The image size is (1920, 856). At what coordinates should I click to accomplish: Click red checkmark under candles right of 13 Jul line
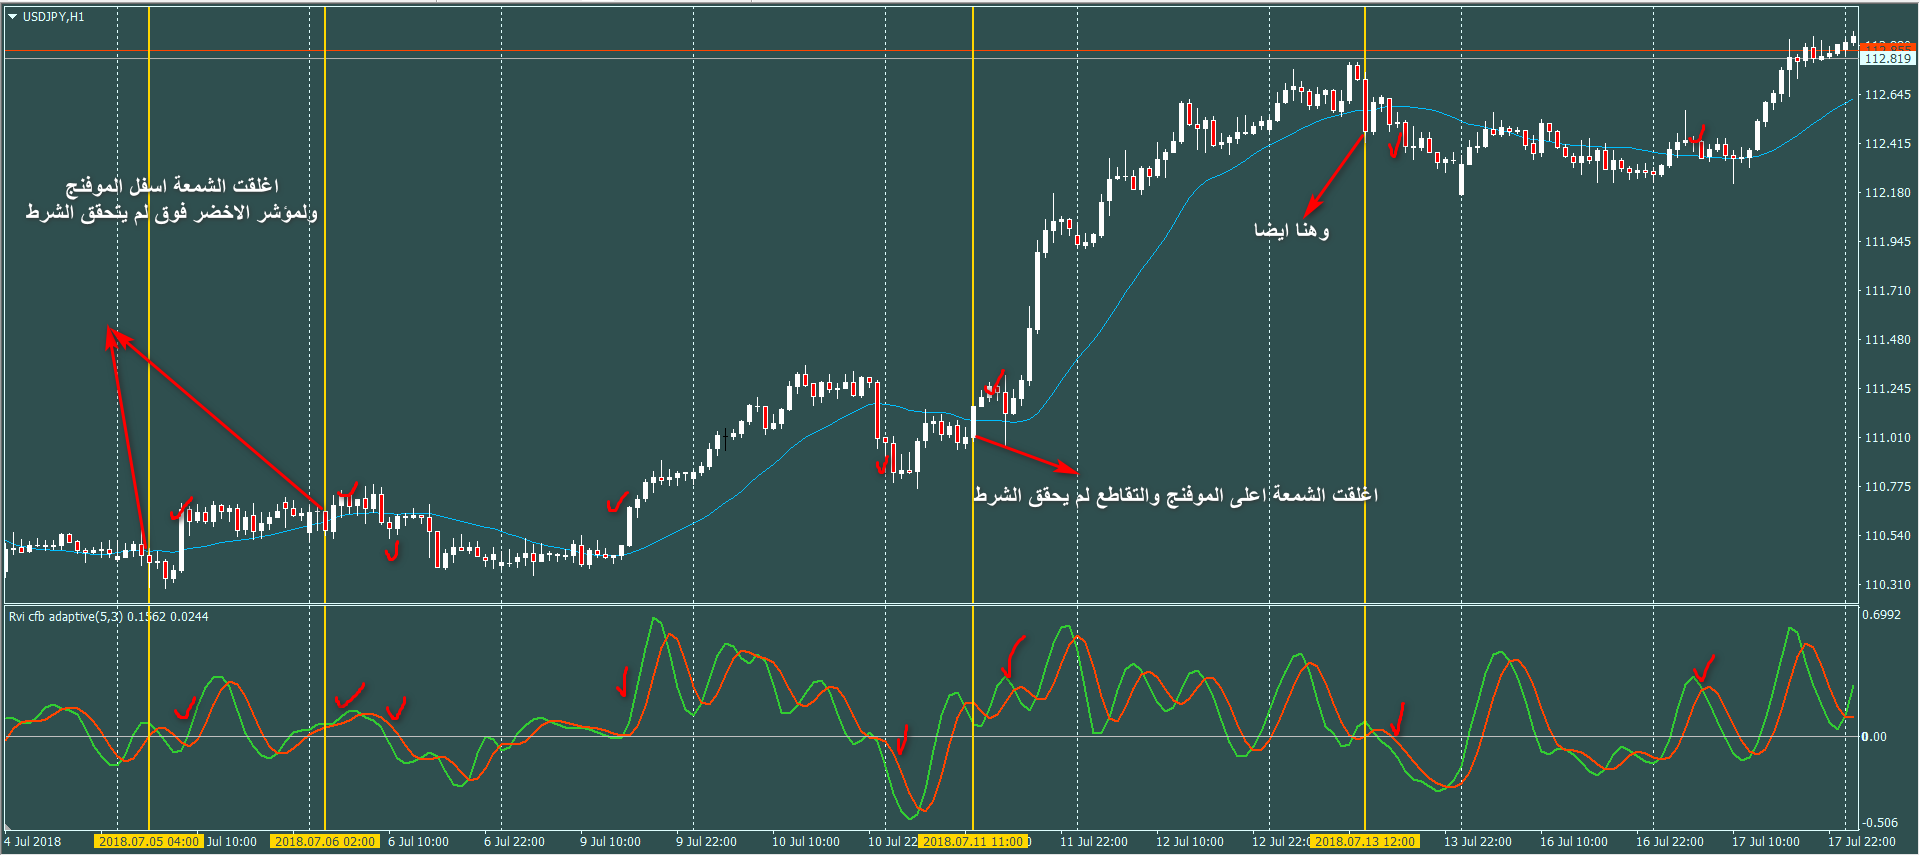pyautogui.click(x=1395, y=148)
